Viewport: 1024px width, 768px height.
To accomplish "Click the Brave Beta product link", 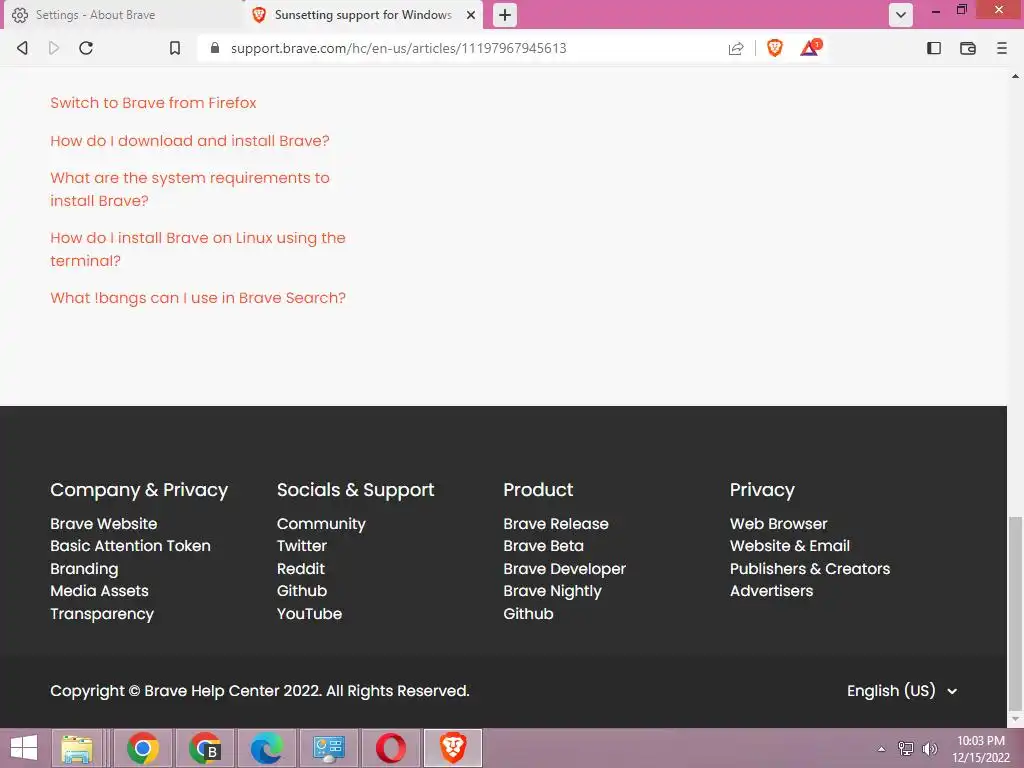I will pos(543,546).
